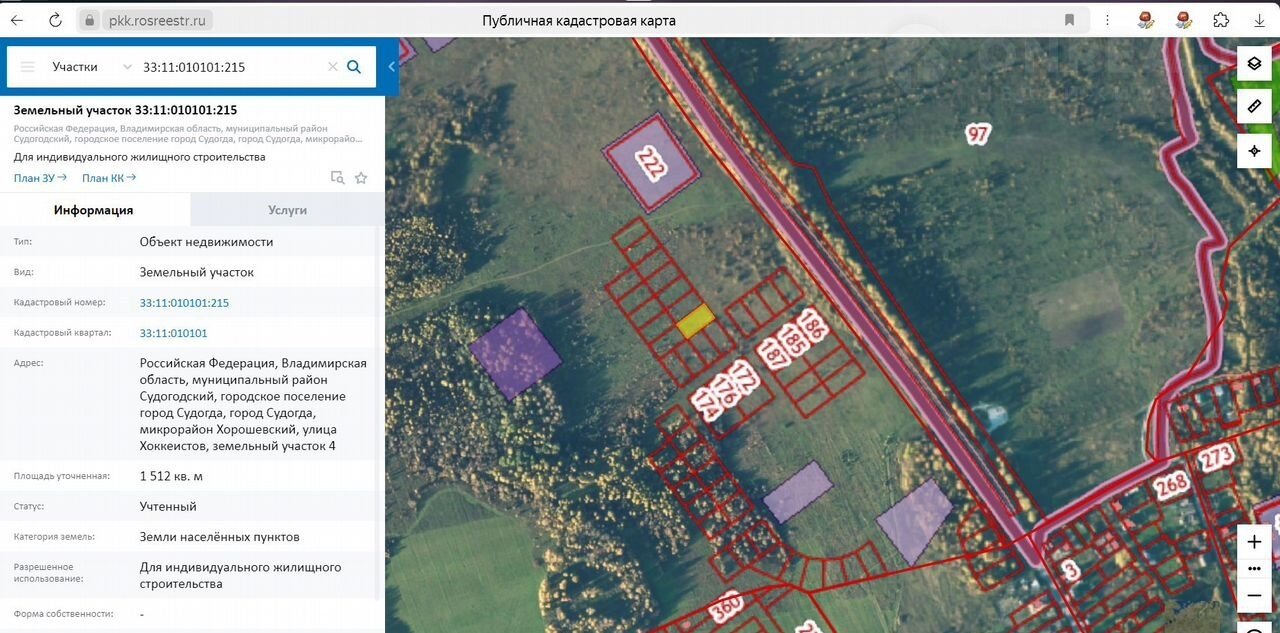This screenshot has width=1280, height=633.
Task: Click the locate-position crosshair button
Action: tap(1254, 151)
